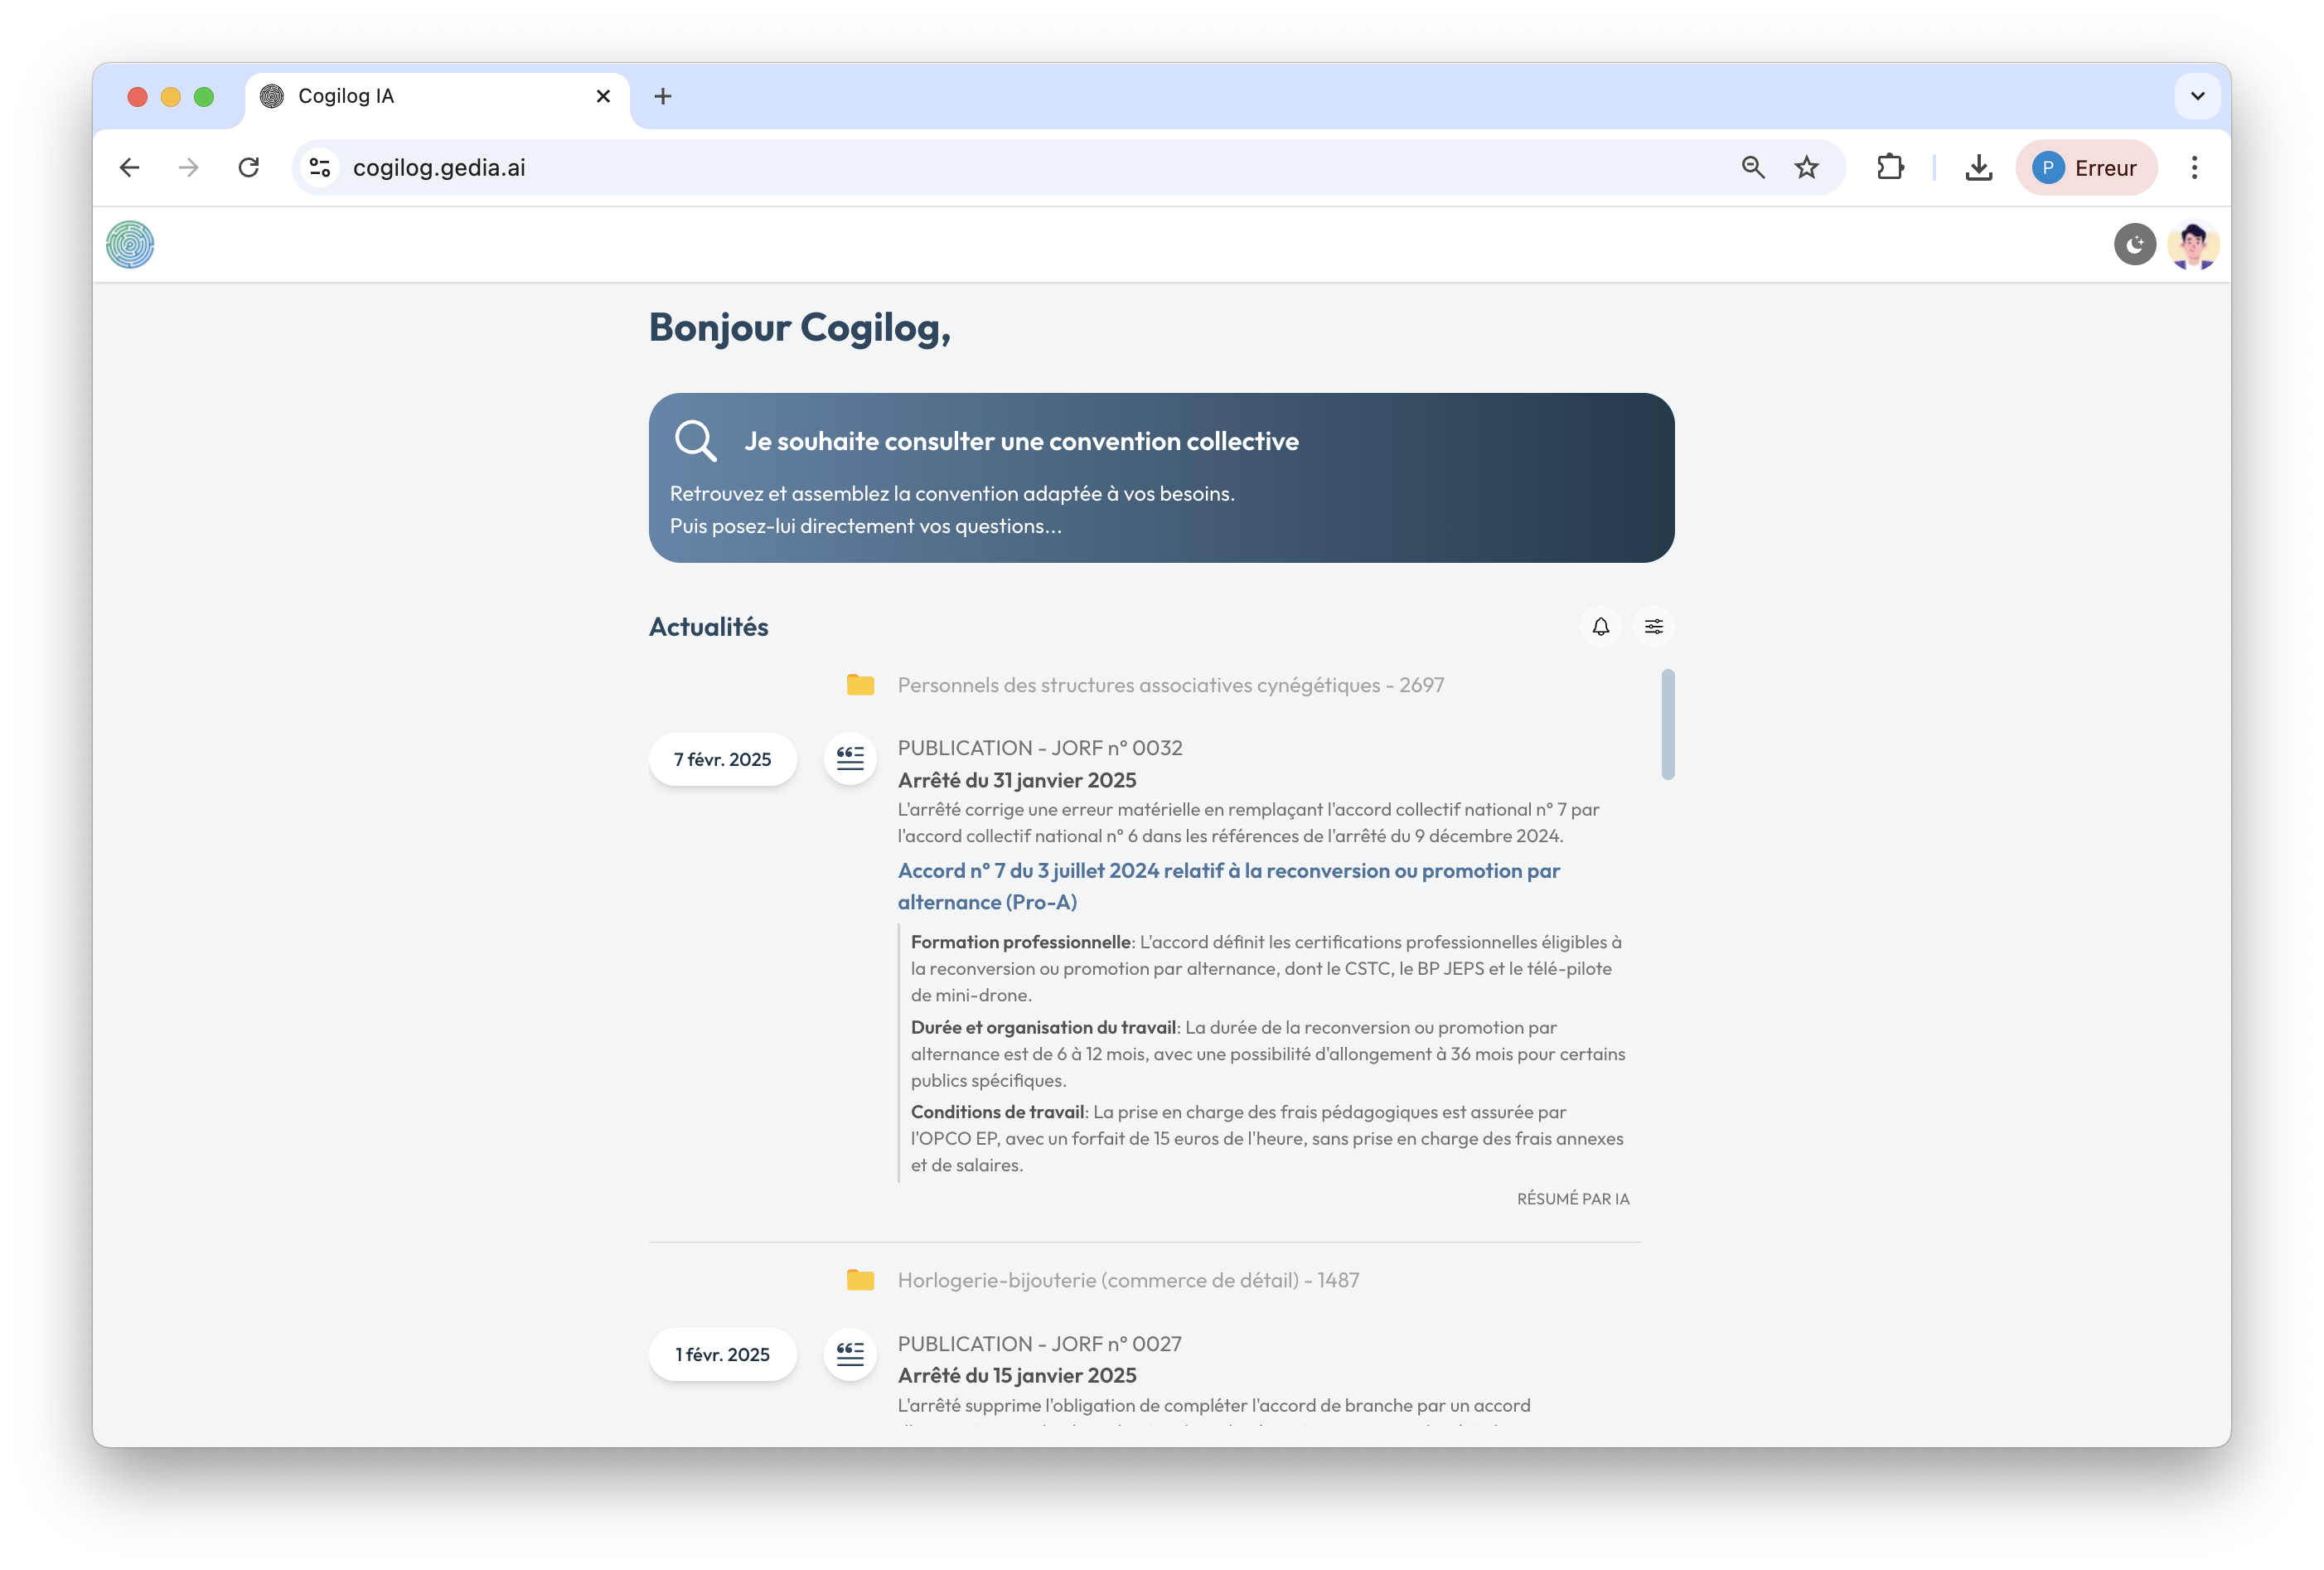The height and width of the screenshot is (1570, 2324).
Task: Click the folder icon beside Personnels des structures
Action: [x=860, y=685]
